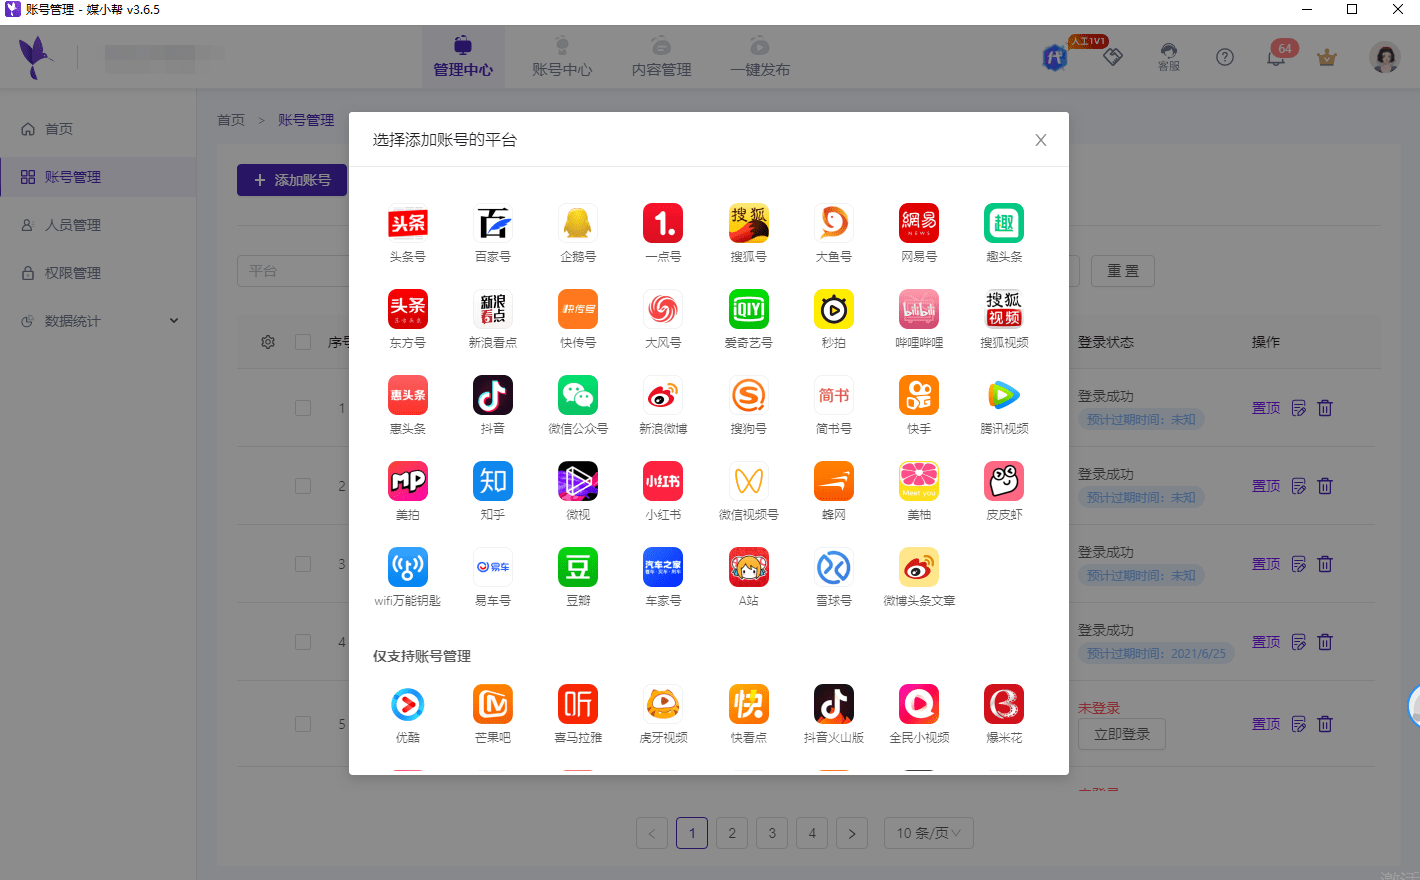1420x880 pixels.
Task: Select the 腾讯视频 platform icon
Action: pos(1004,395)
